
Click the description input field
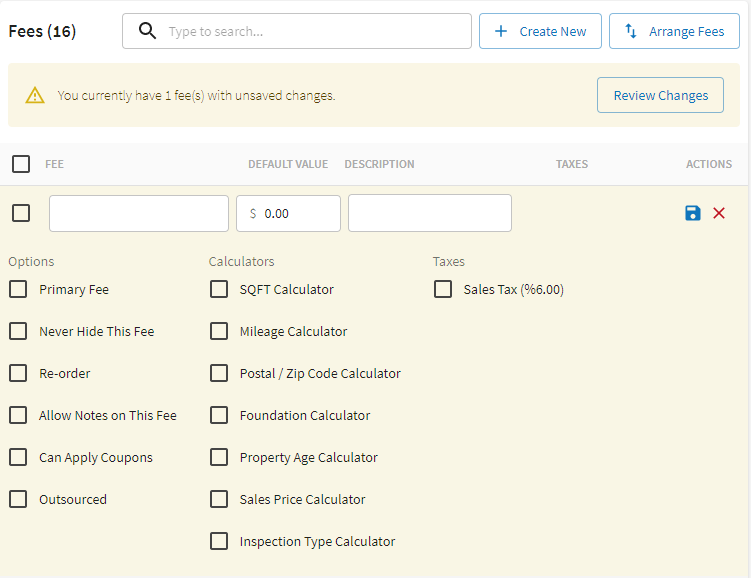pos(430,213)
